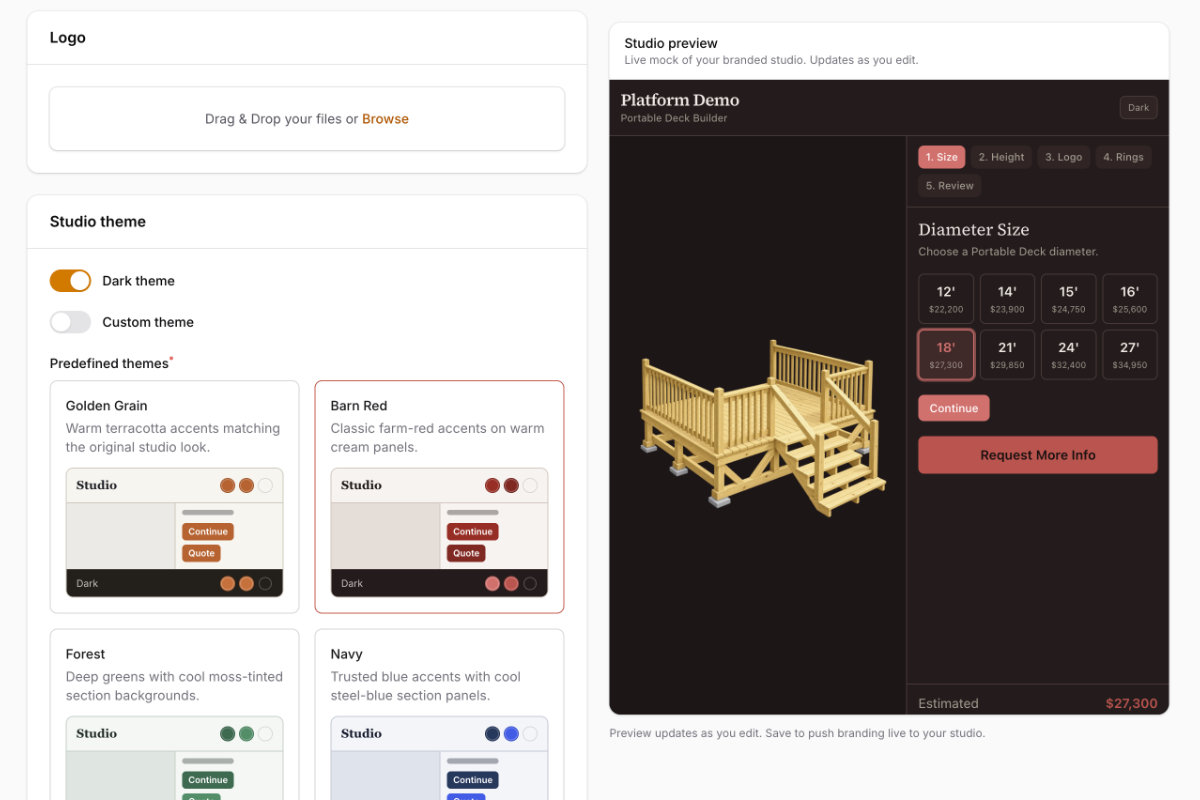The height and width of the screenshot is (800, 1200).
Task: Choose the 21' diameter tile
Action: (1007, 355)
